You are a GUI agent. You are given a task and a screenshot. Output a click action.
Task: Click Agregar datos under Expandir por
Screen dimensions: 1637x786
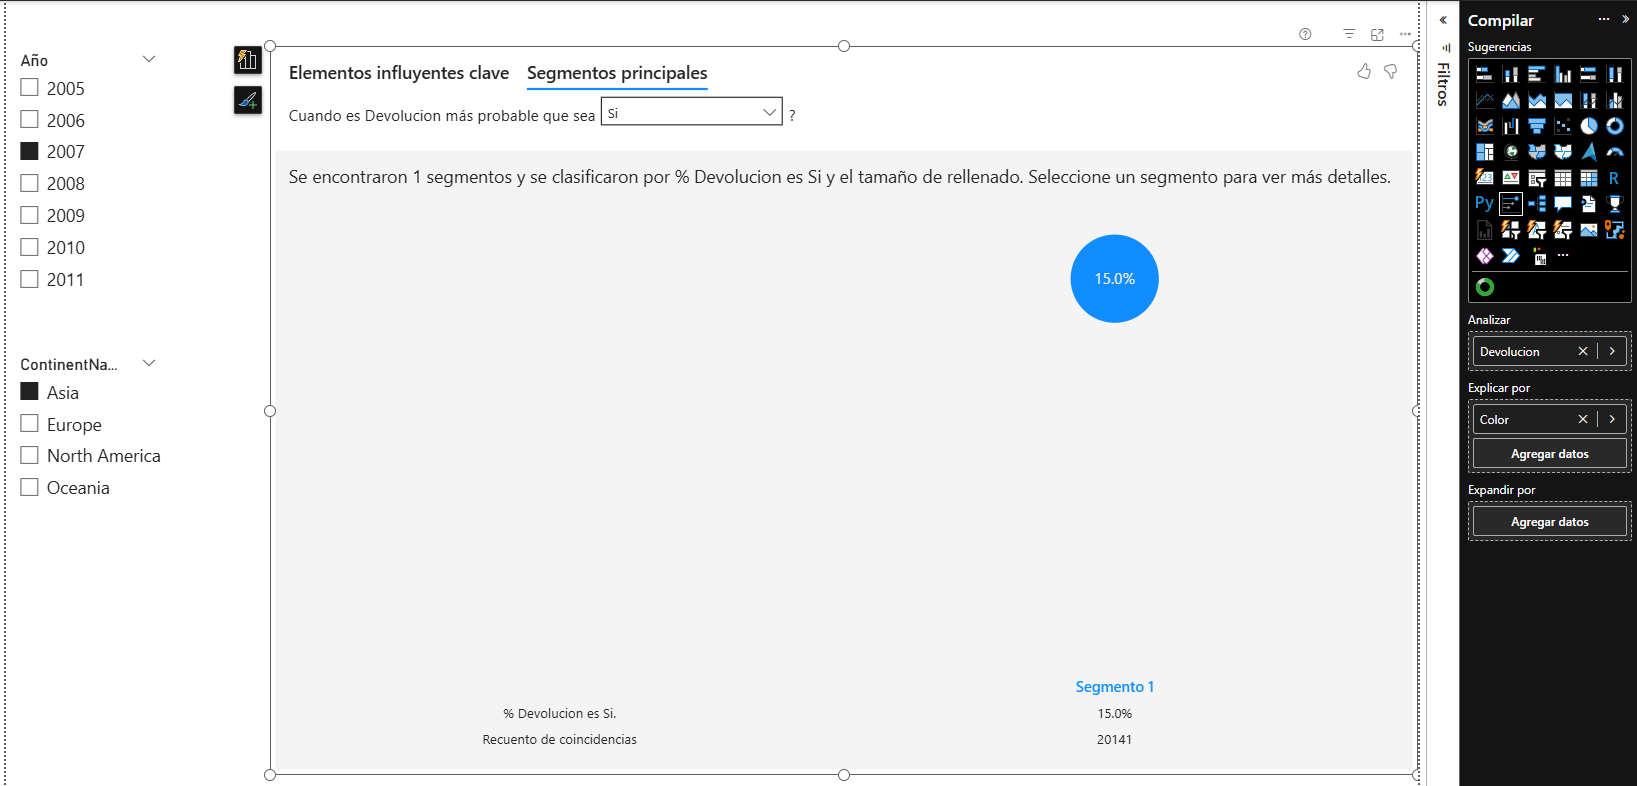click(x=1549, y=522)
